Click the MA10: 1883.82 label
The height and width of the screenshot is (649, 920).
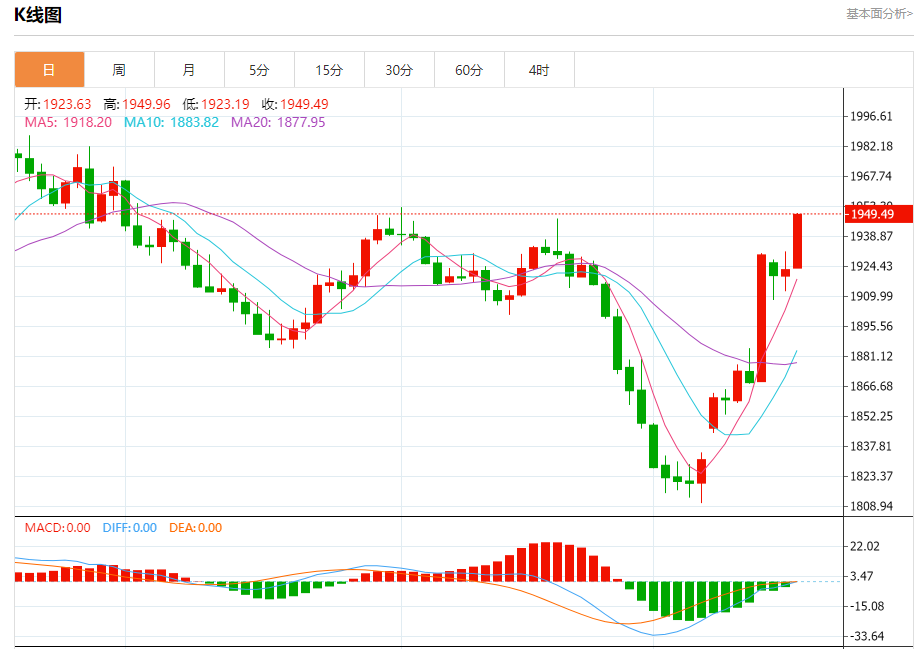coord(171,122)
